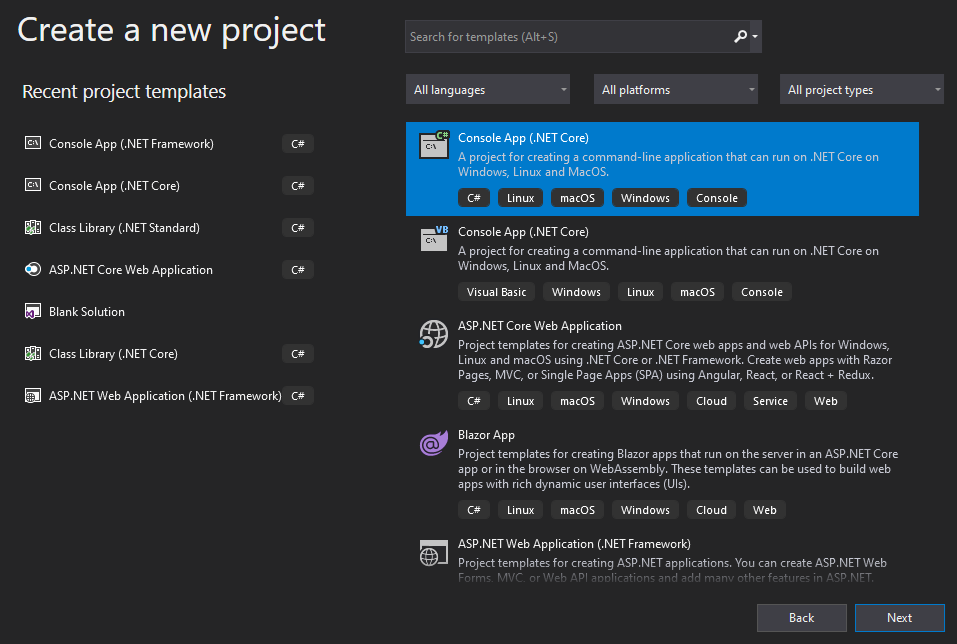Click the Class Library (.NET Core) icon

[x=33, y=353]
